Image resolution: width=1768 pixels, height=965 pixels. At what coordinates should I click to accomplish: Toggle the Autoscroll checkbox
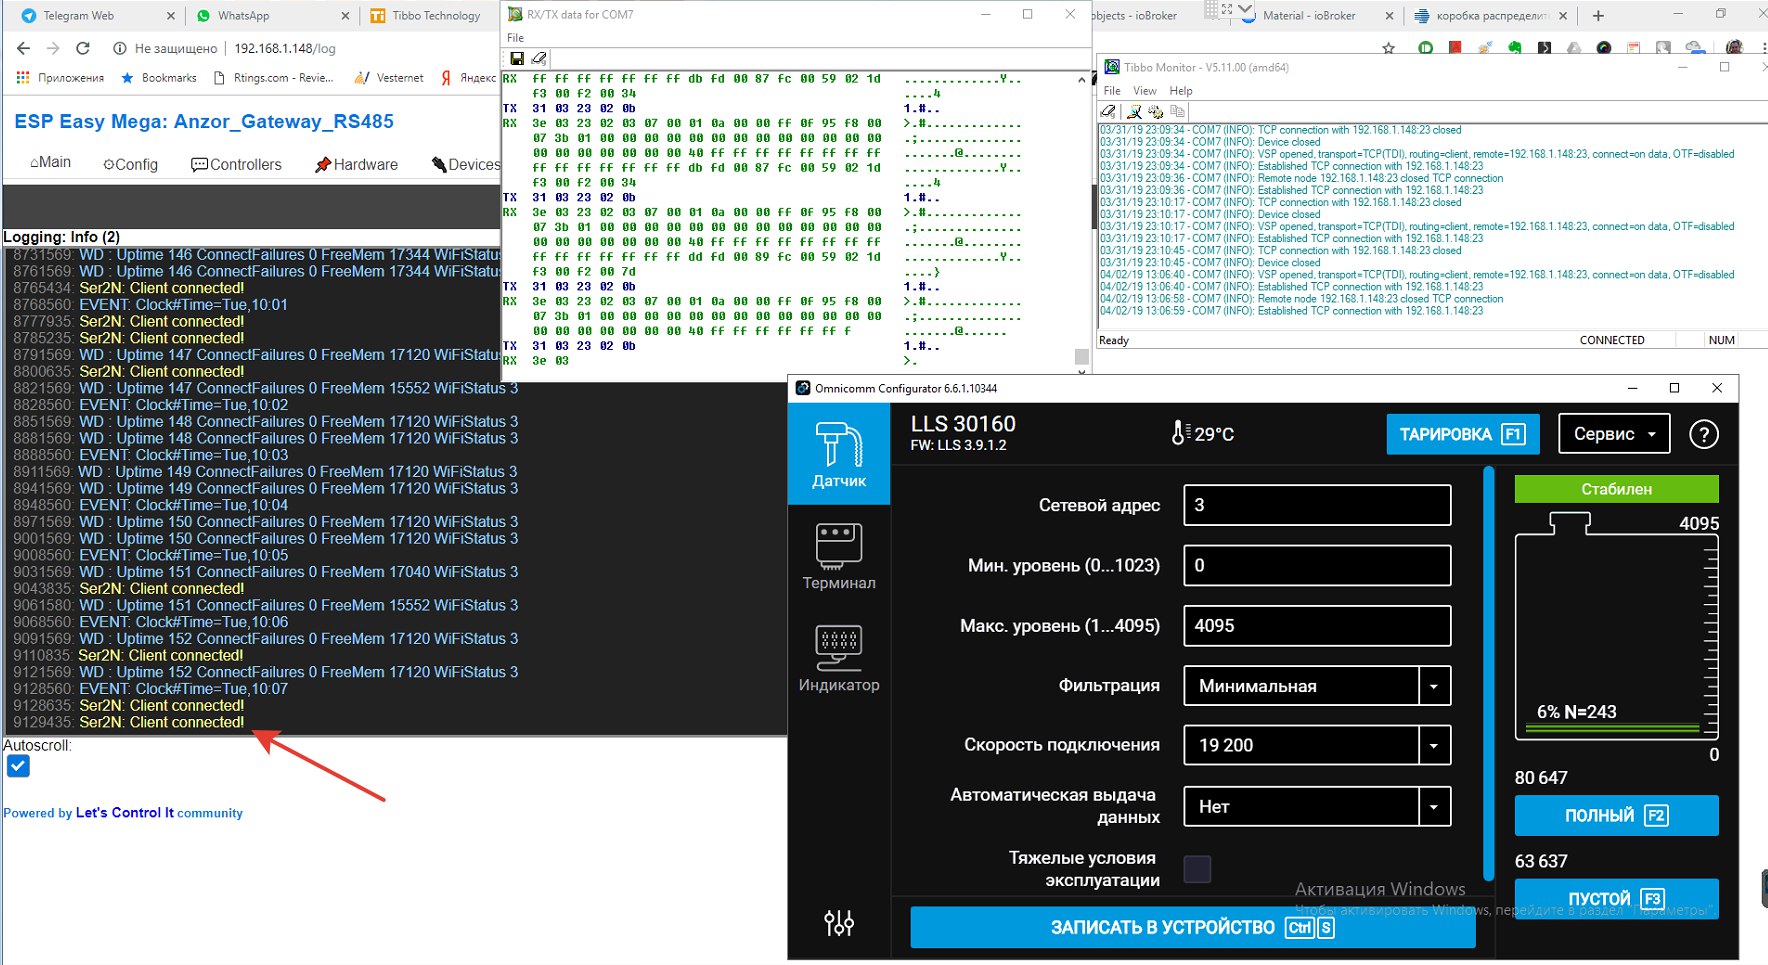tap(18, 766)
